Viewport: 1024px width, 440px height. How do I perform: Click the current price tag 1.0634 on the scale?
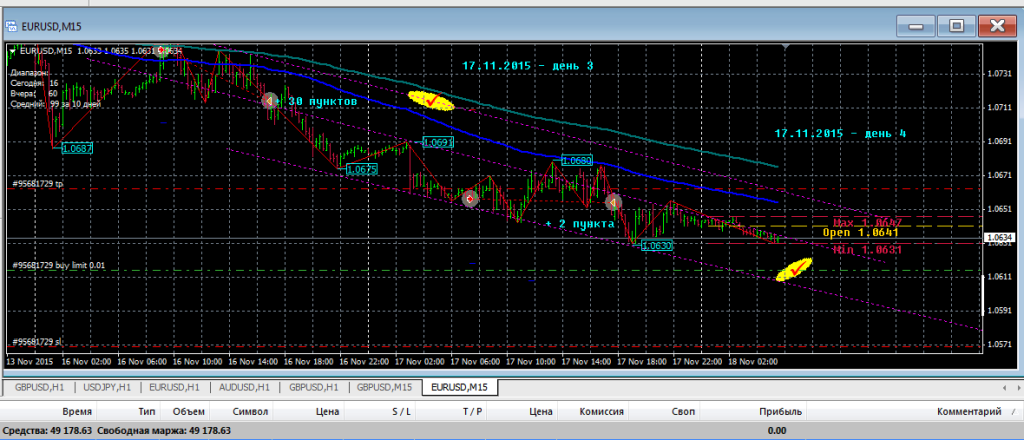999,238
